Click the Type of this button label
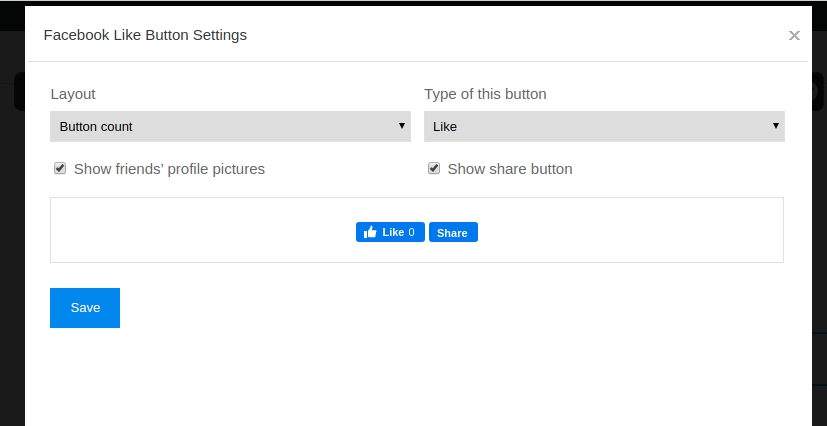Viewport: 827px width, 426px height. [485, 94]
